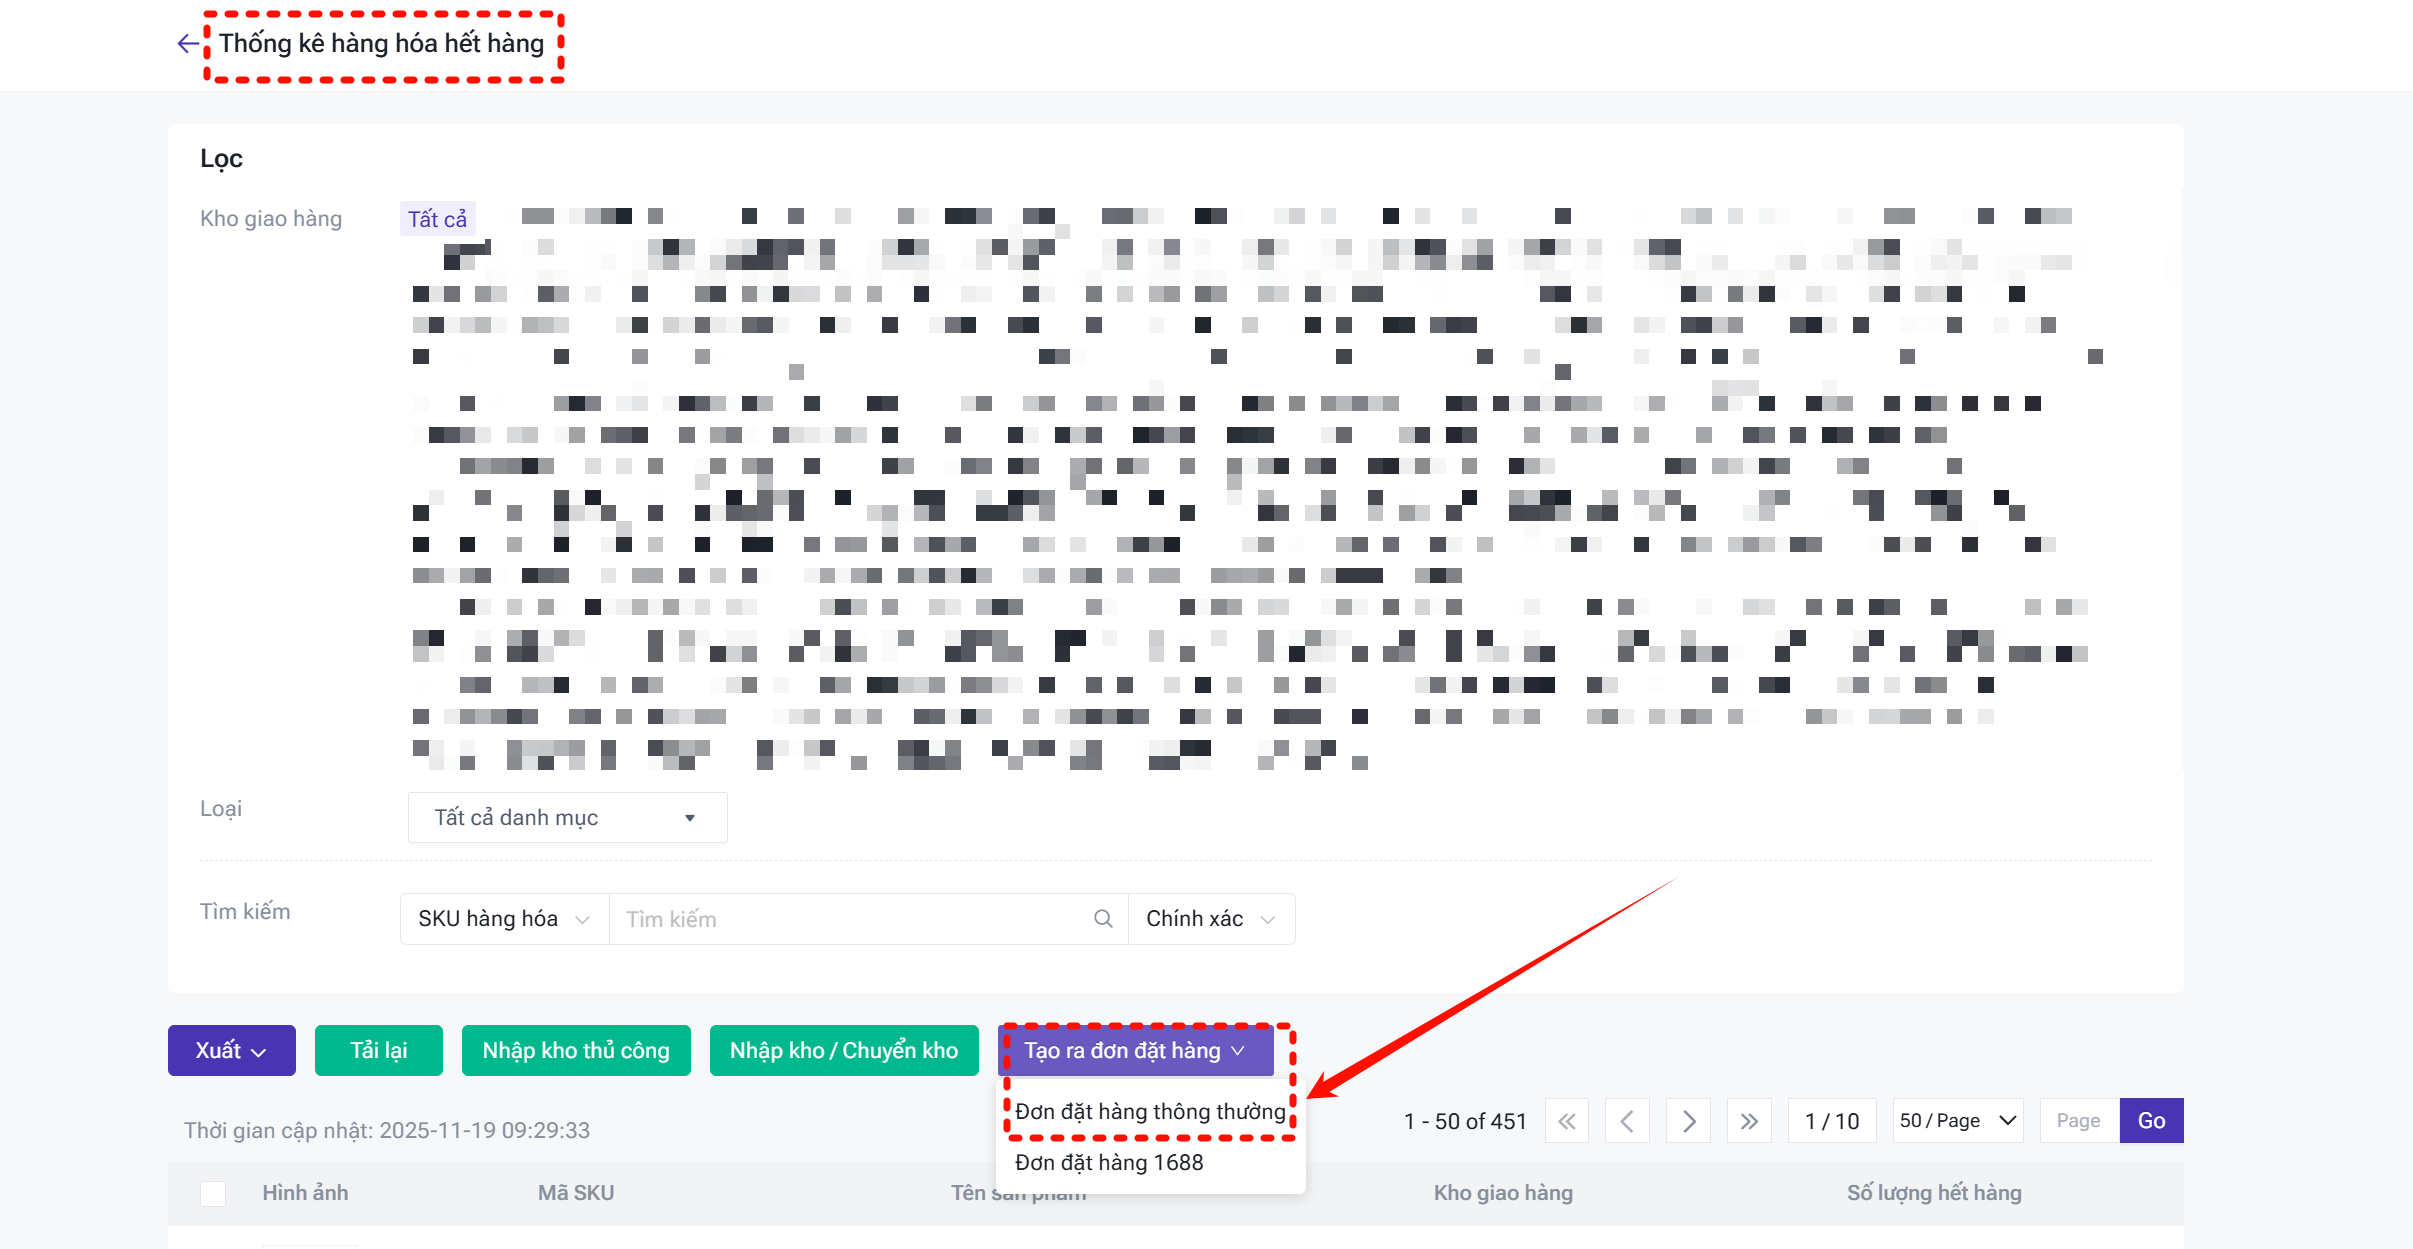Click the search magnifier icon

point(1103,919)
